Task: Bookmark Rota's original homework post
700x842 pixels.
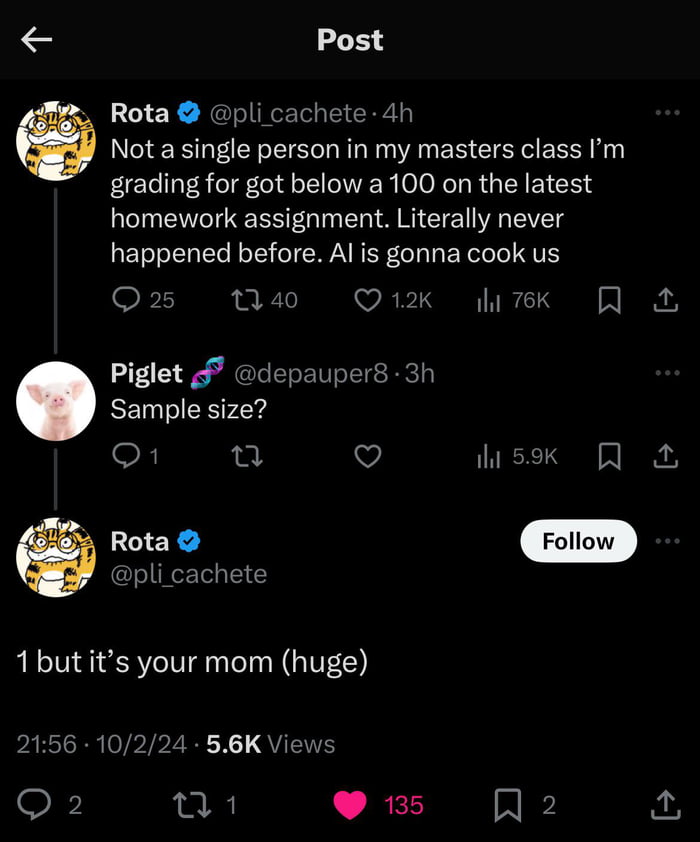Action: [x=608, y=299]
